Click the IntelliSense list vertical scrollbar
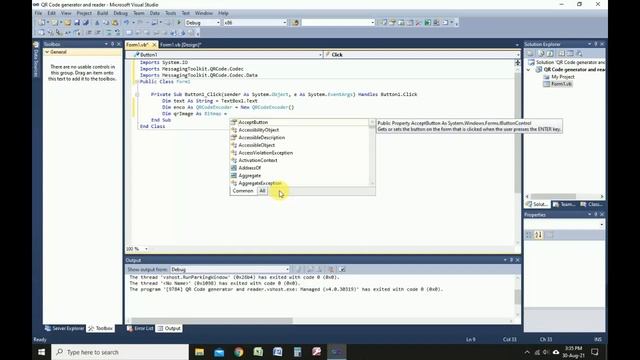640x360 pixels. coord(372,153)
